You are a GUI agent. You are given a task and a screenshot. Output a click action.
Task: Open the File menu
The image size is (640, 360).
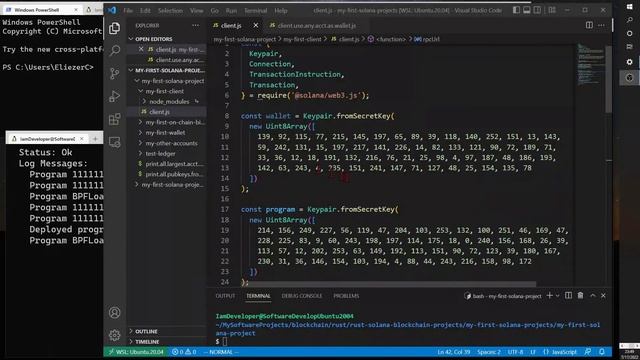[x=128, y=11]
